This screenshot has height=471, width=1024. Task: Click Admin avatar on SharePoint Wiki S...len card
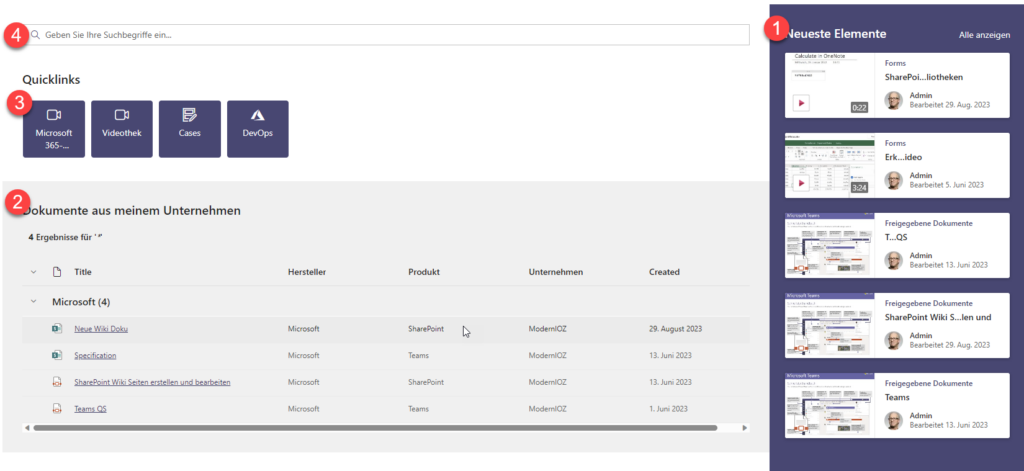pos(893,340)
